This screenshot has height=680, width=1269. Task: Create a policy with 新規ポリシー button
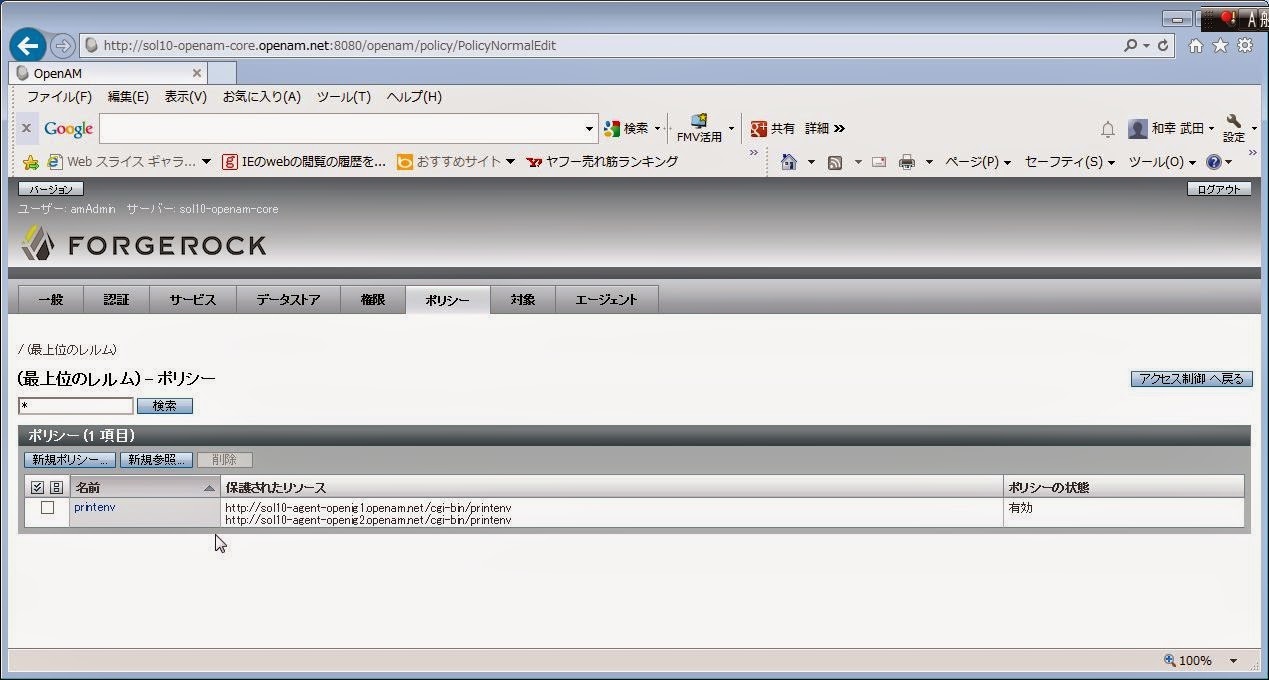(x=67, y=459)
